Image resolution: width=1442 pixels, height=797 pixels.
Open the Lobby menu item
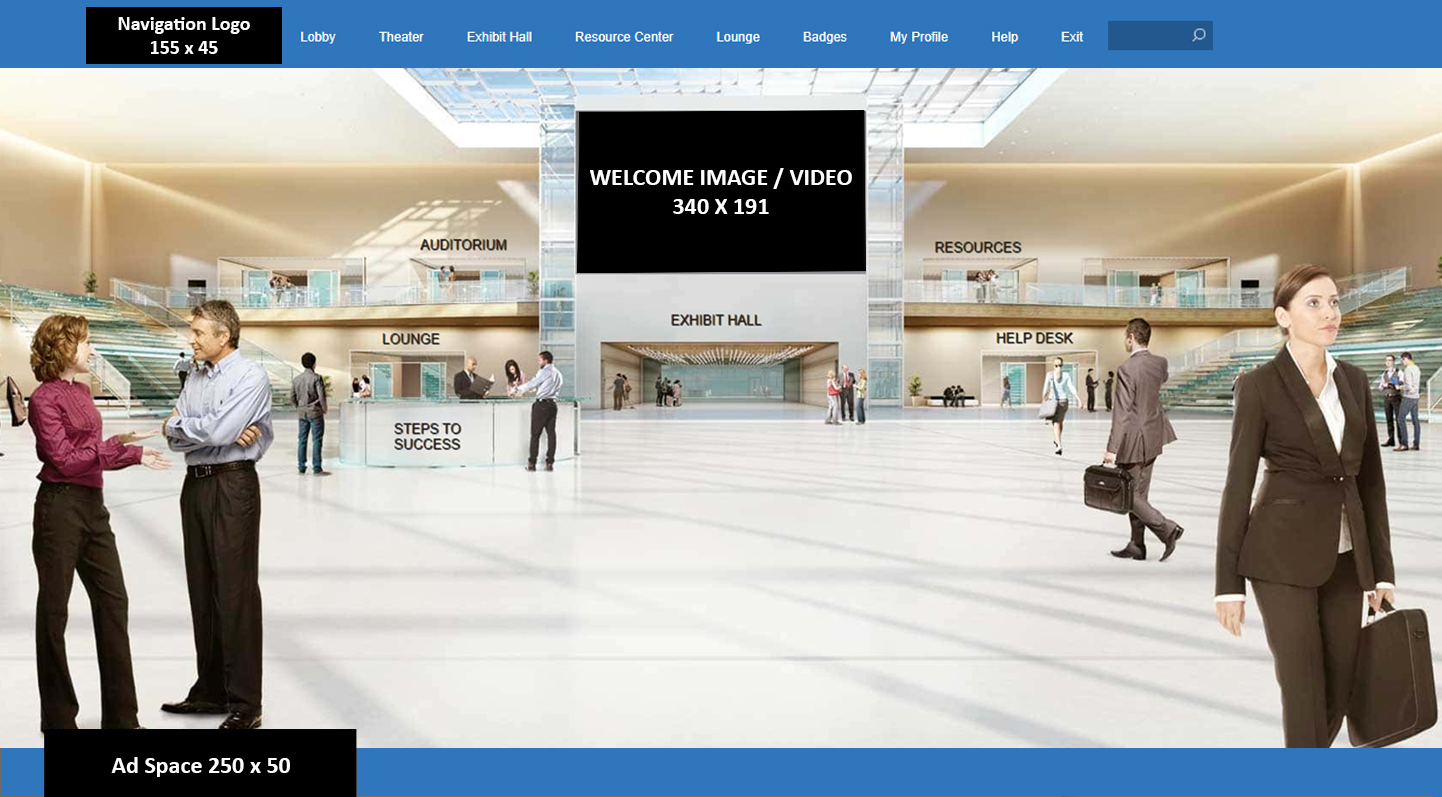click(318, 37)
